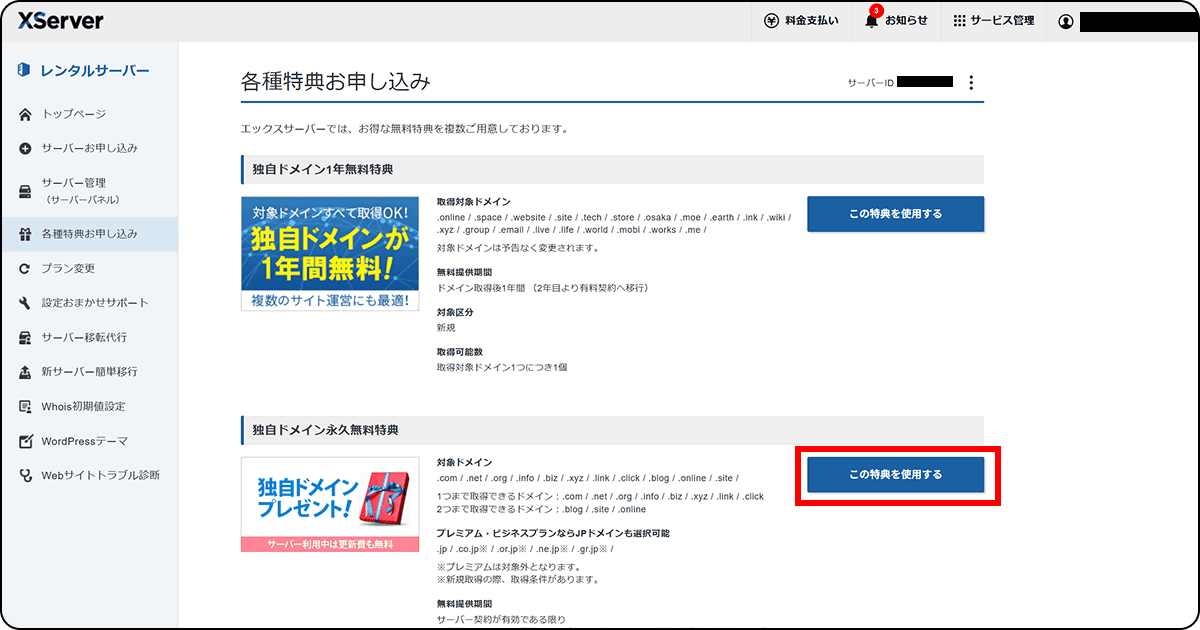The image size is (1200, 630).
Task: Select サーバーお申し込み in sidebar
Action: (x=90, y=148)
